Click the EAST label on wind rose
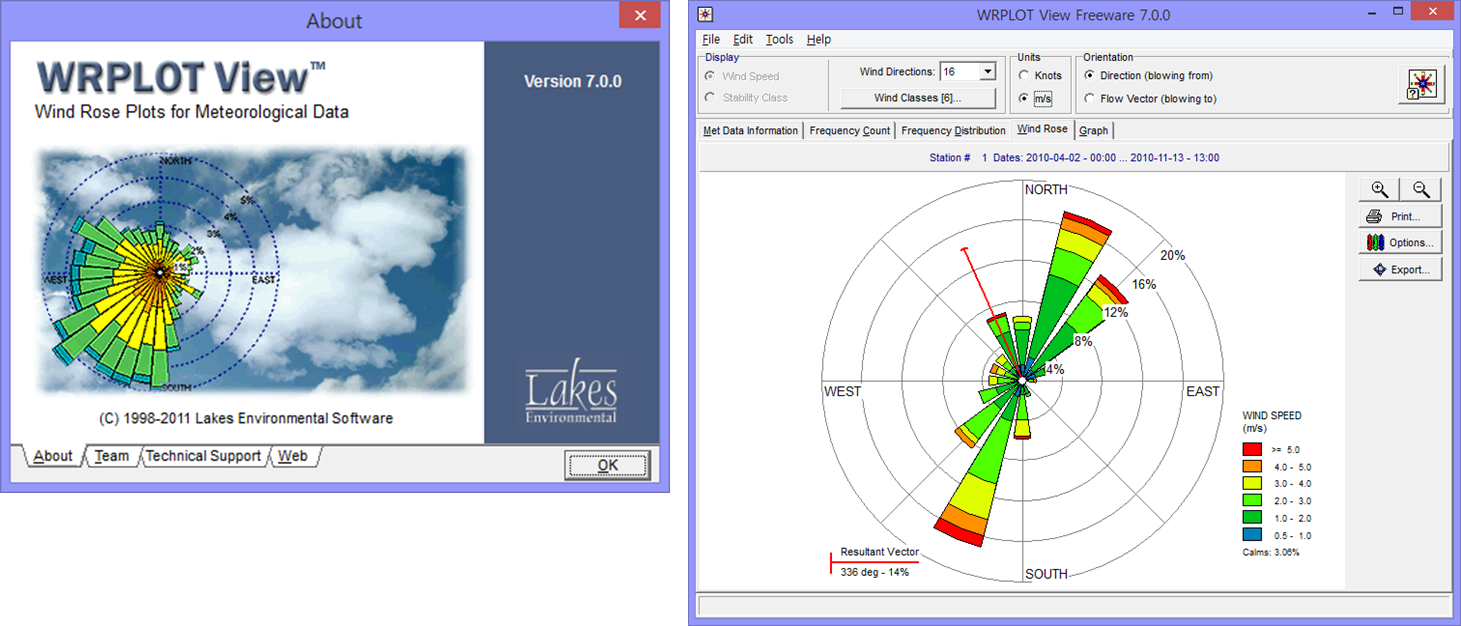 click(x=1203, y=392)
